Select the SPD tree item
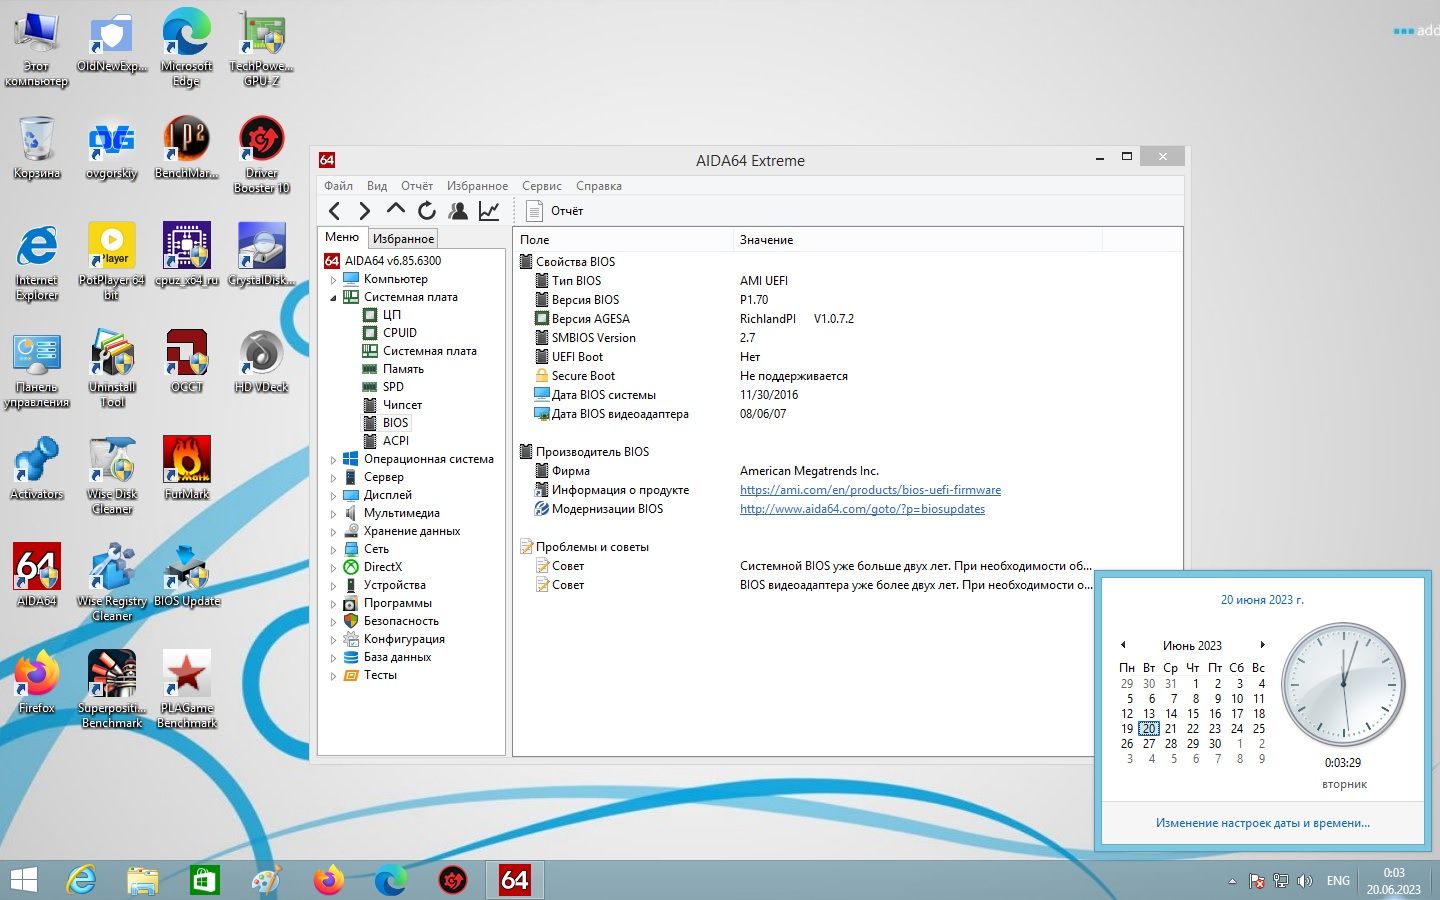 (x=393, y=387)
